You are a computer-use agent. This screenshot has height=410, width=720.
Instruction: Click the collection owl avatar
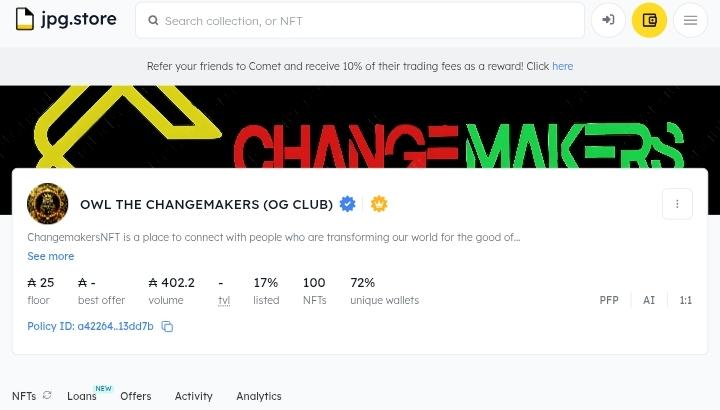click(47, 204)
